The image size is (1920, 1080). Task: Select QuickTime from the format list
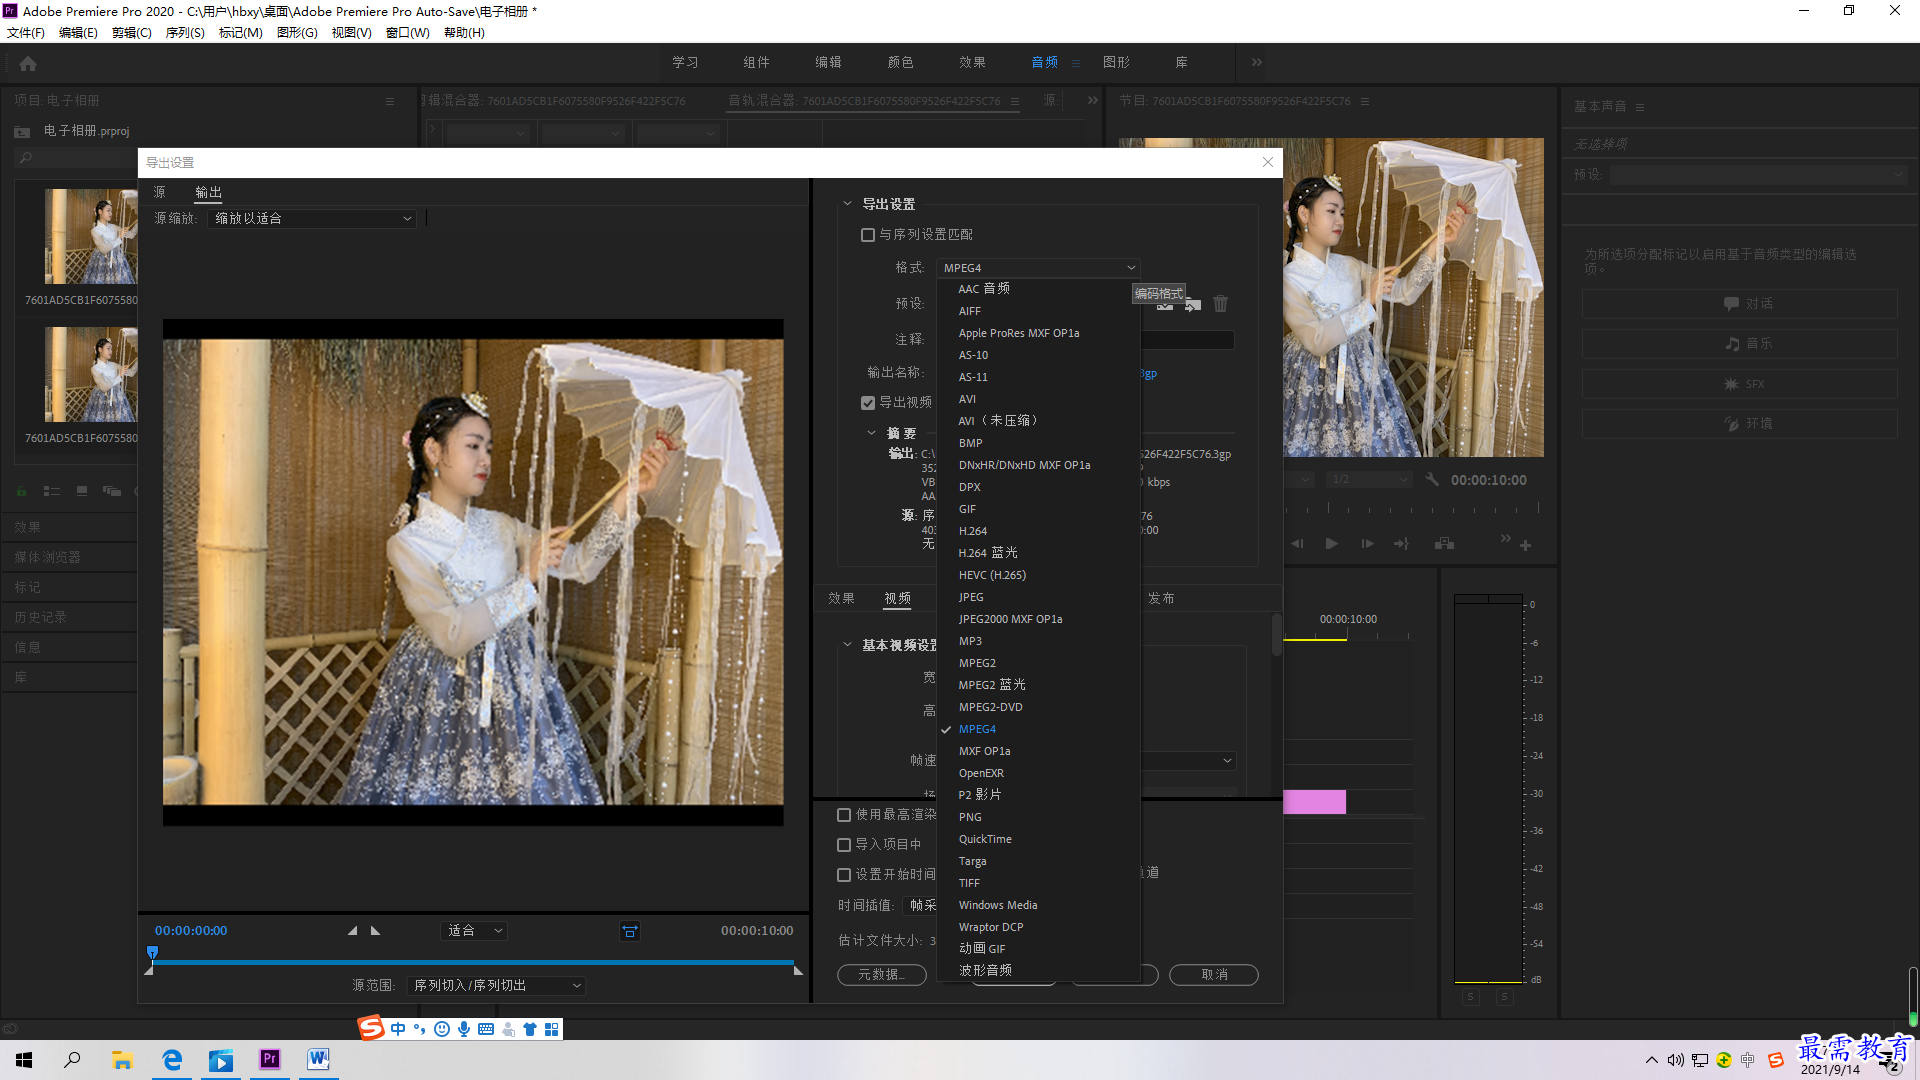tap(985, 839)
